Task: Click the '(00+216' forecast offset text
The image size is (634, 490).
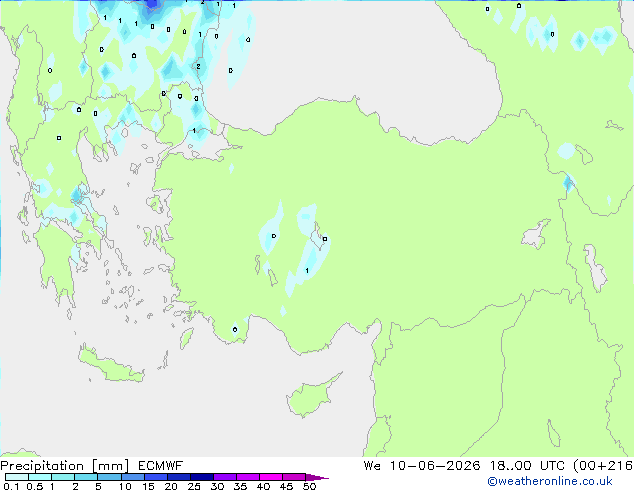Action: [x=603, y=466]
